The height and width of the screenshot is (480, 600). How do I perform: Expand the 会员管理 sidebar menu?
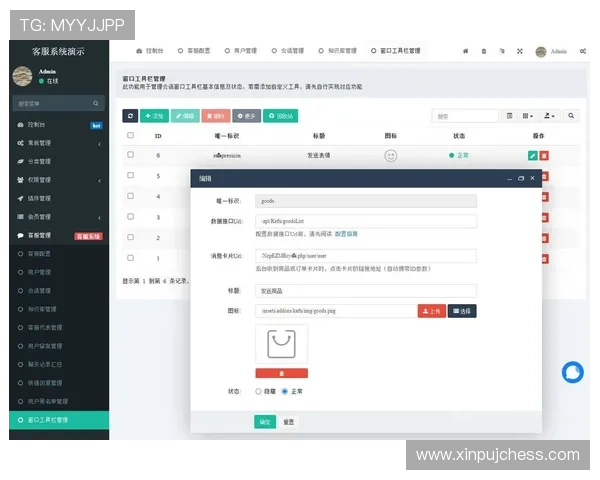click(57, 217)
